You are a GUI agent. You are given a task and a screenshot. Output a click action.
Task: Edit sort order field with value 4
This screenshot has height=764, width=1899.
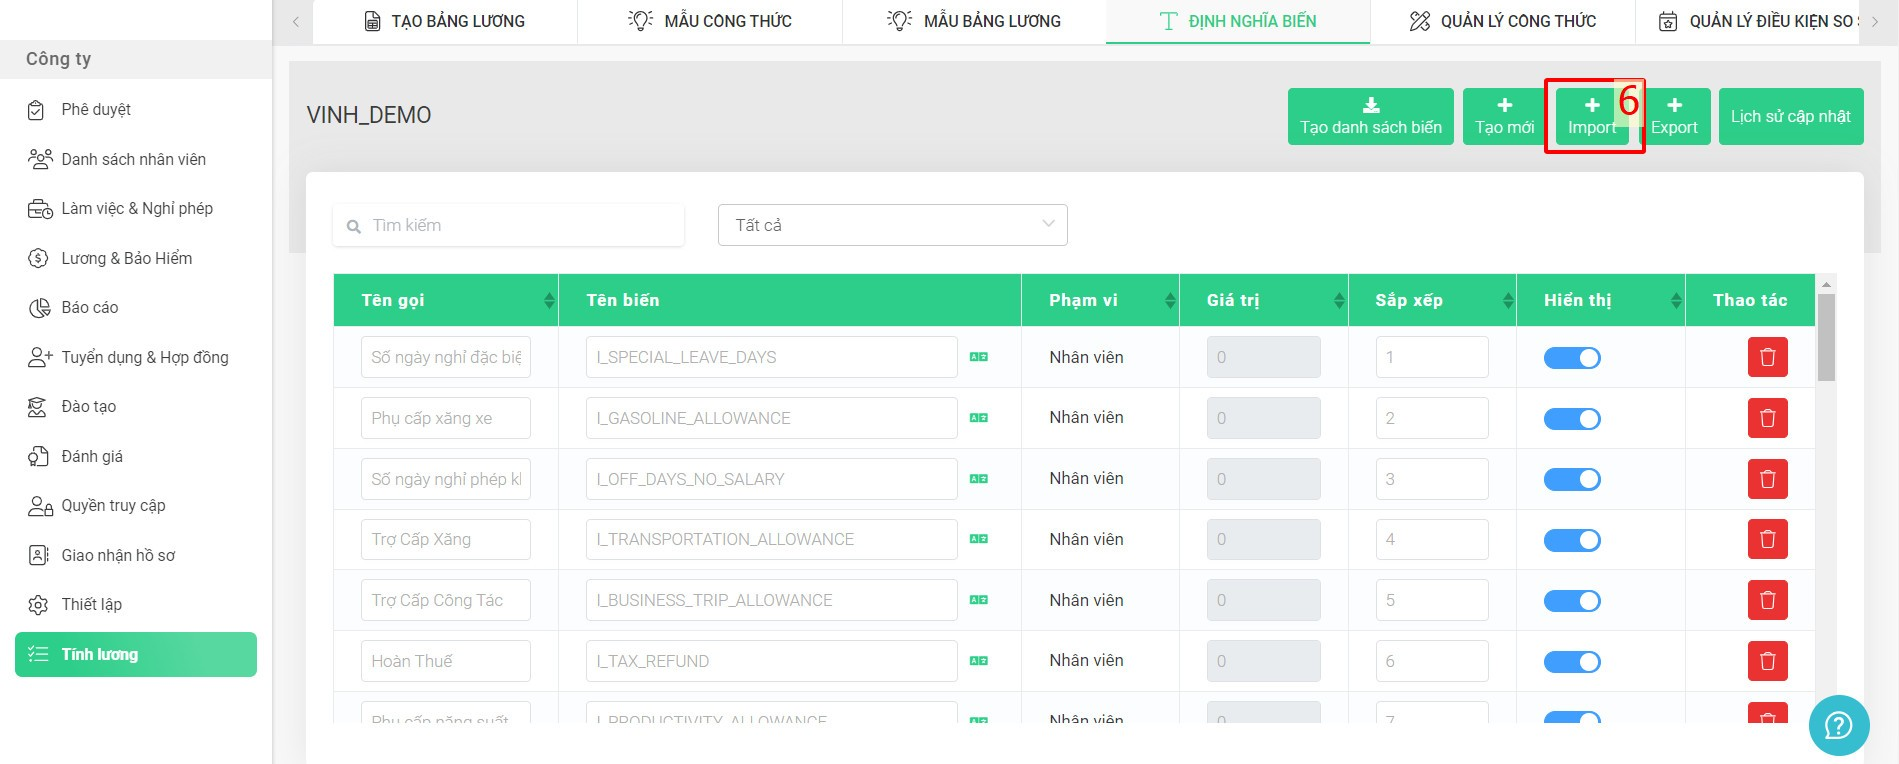(1432, 539)
